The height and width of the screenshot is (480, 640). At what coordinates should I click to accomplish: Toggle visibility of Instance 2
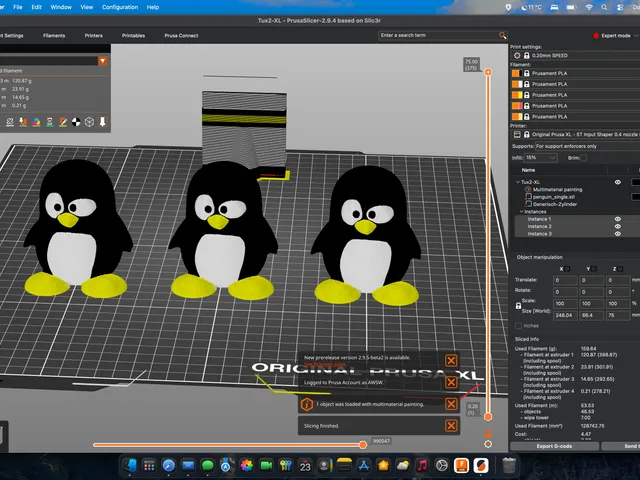click(618, 227)
